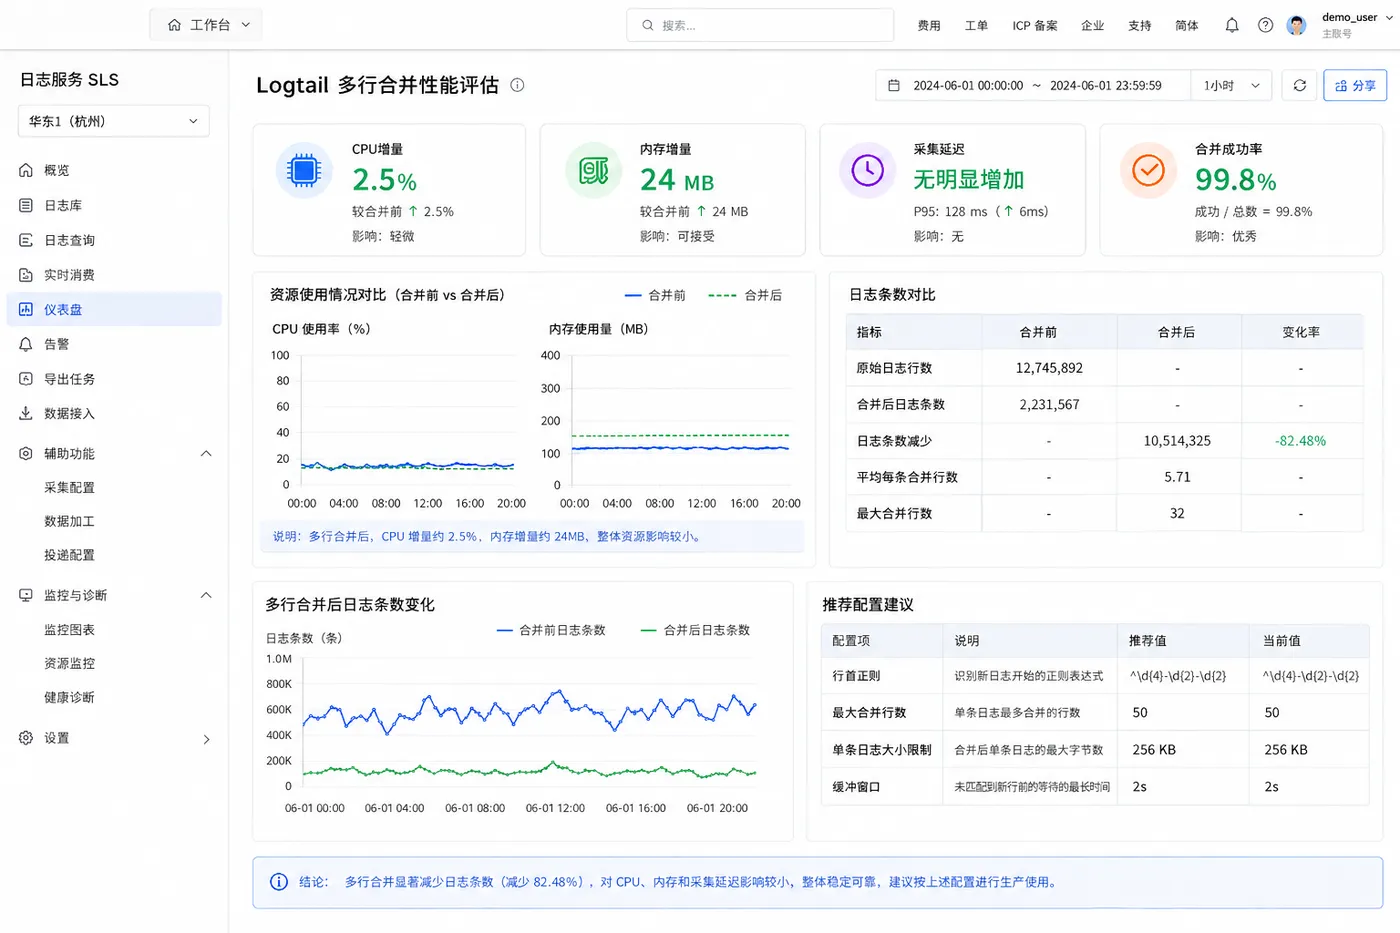Open the 费用 top menu

(x=929, y=26)
